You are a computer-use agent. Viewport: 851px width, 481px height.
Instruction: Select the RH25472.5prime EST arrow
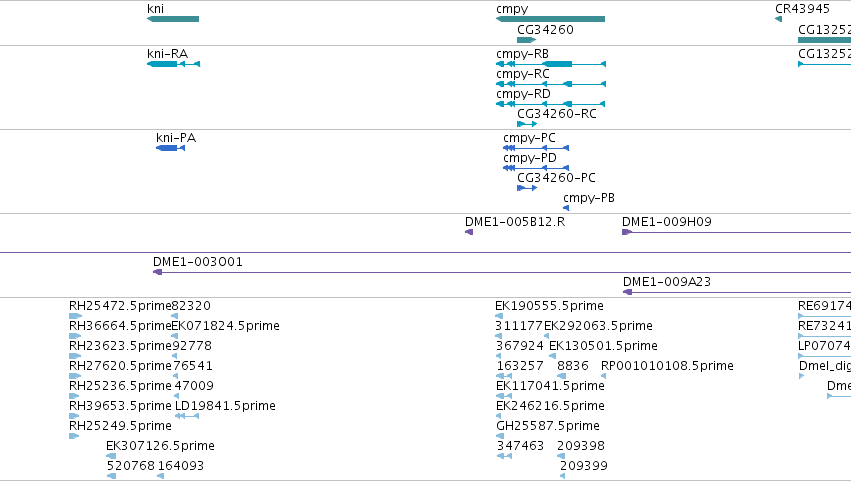[x=75, y=315]
